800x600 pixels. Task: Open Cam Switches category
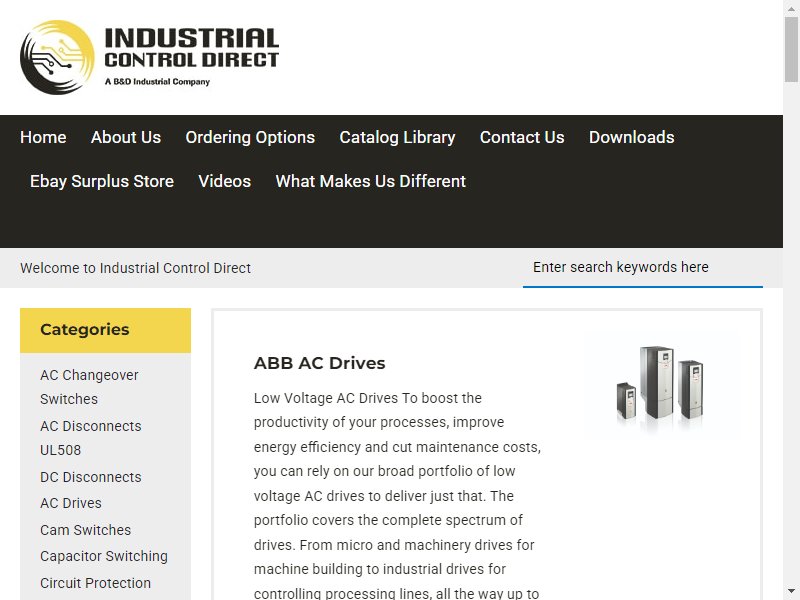(86, 530)
